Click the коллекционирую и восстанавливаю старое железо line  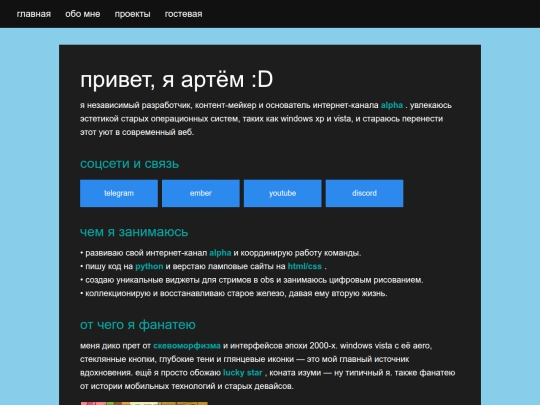pos(234,293)
